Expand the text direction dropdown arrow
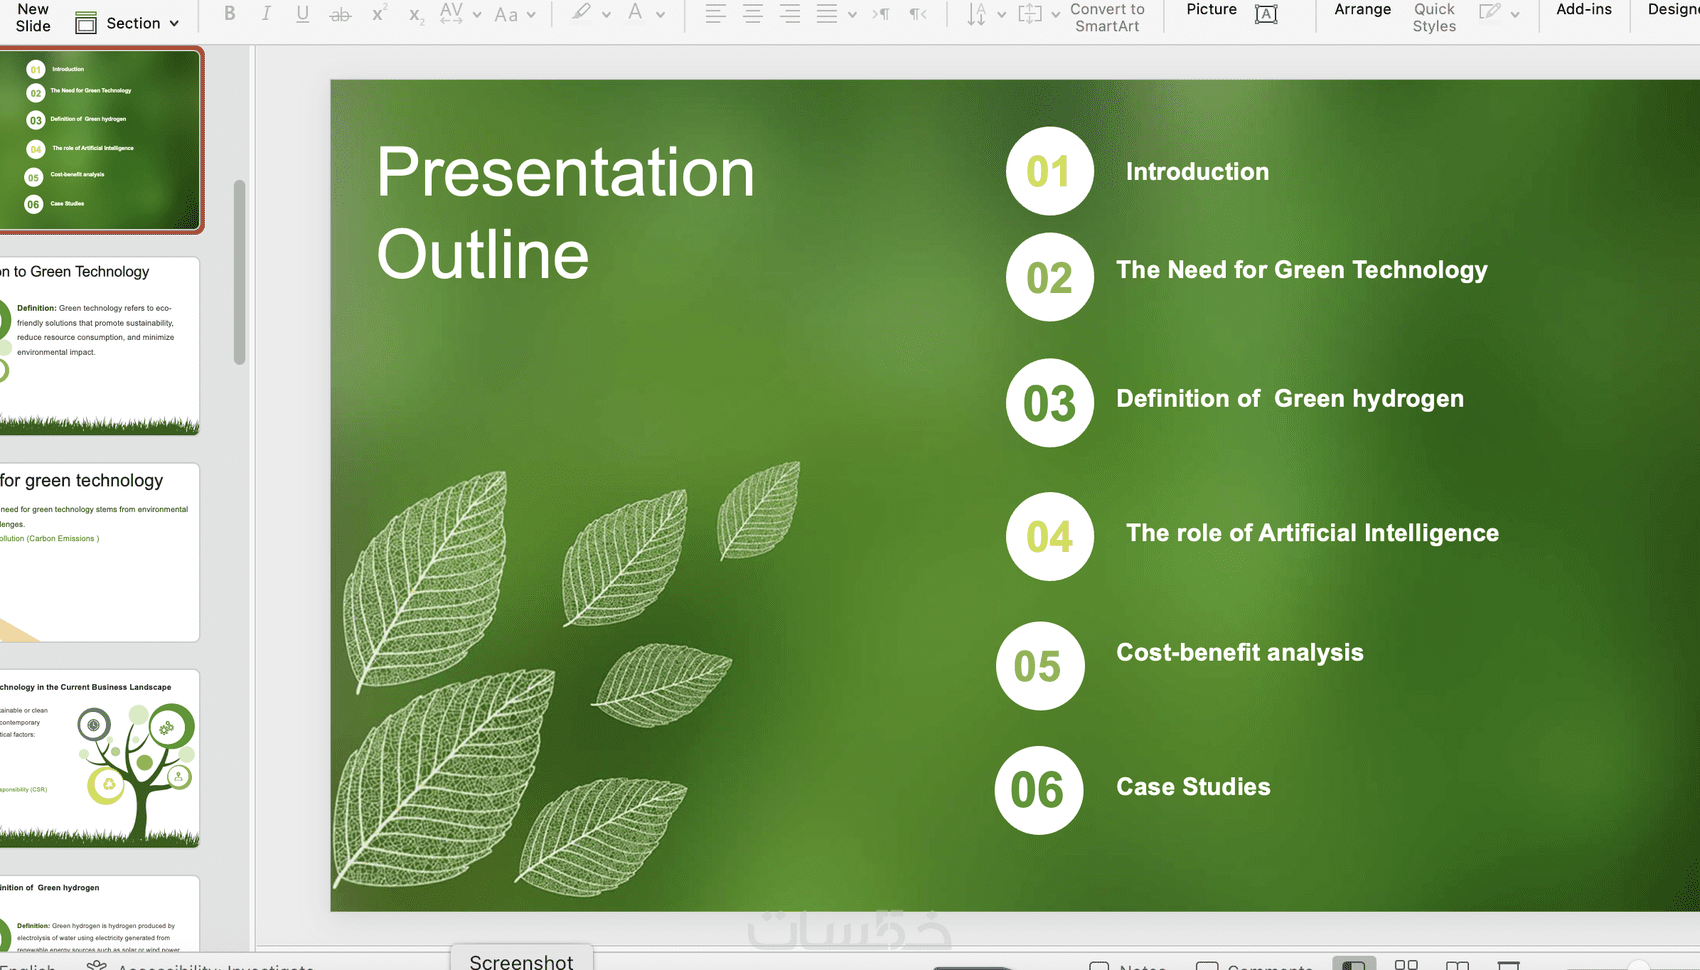 pyautogui.click(x=1001, y=15)
